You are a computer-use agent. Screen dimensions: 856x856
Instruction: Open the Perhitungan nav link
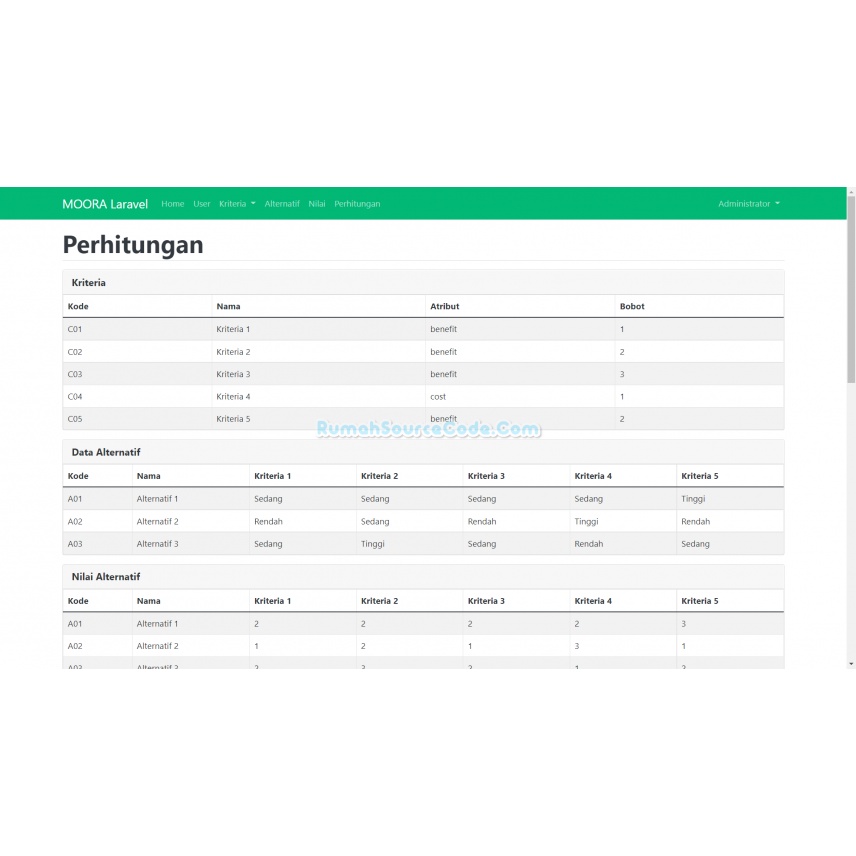pos(357,204)
